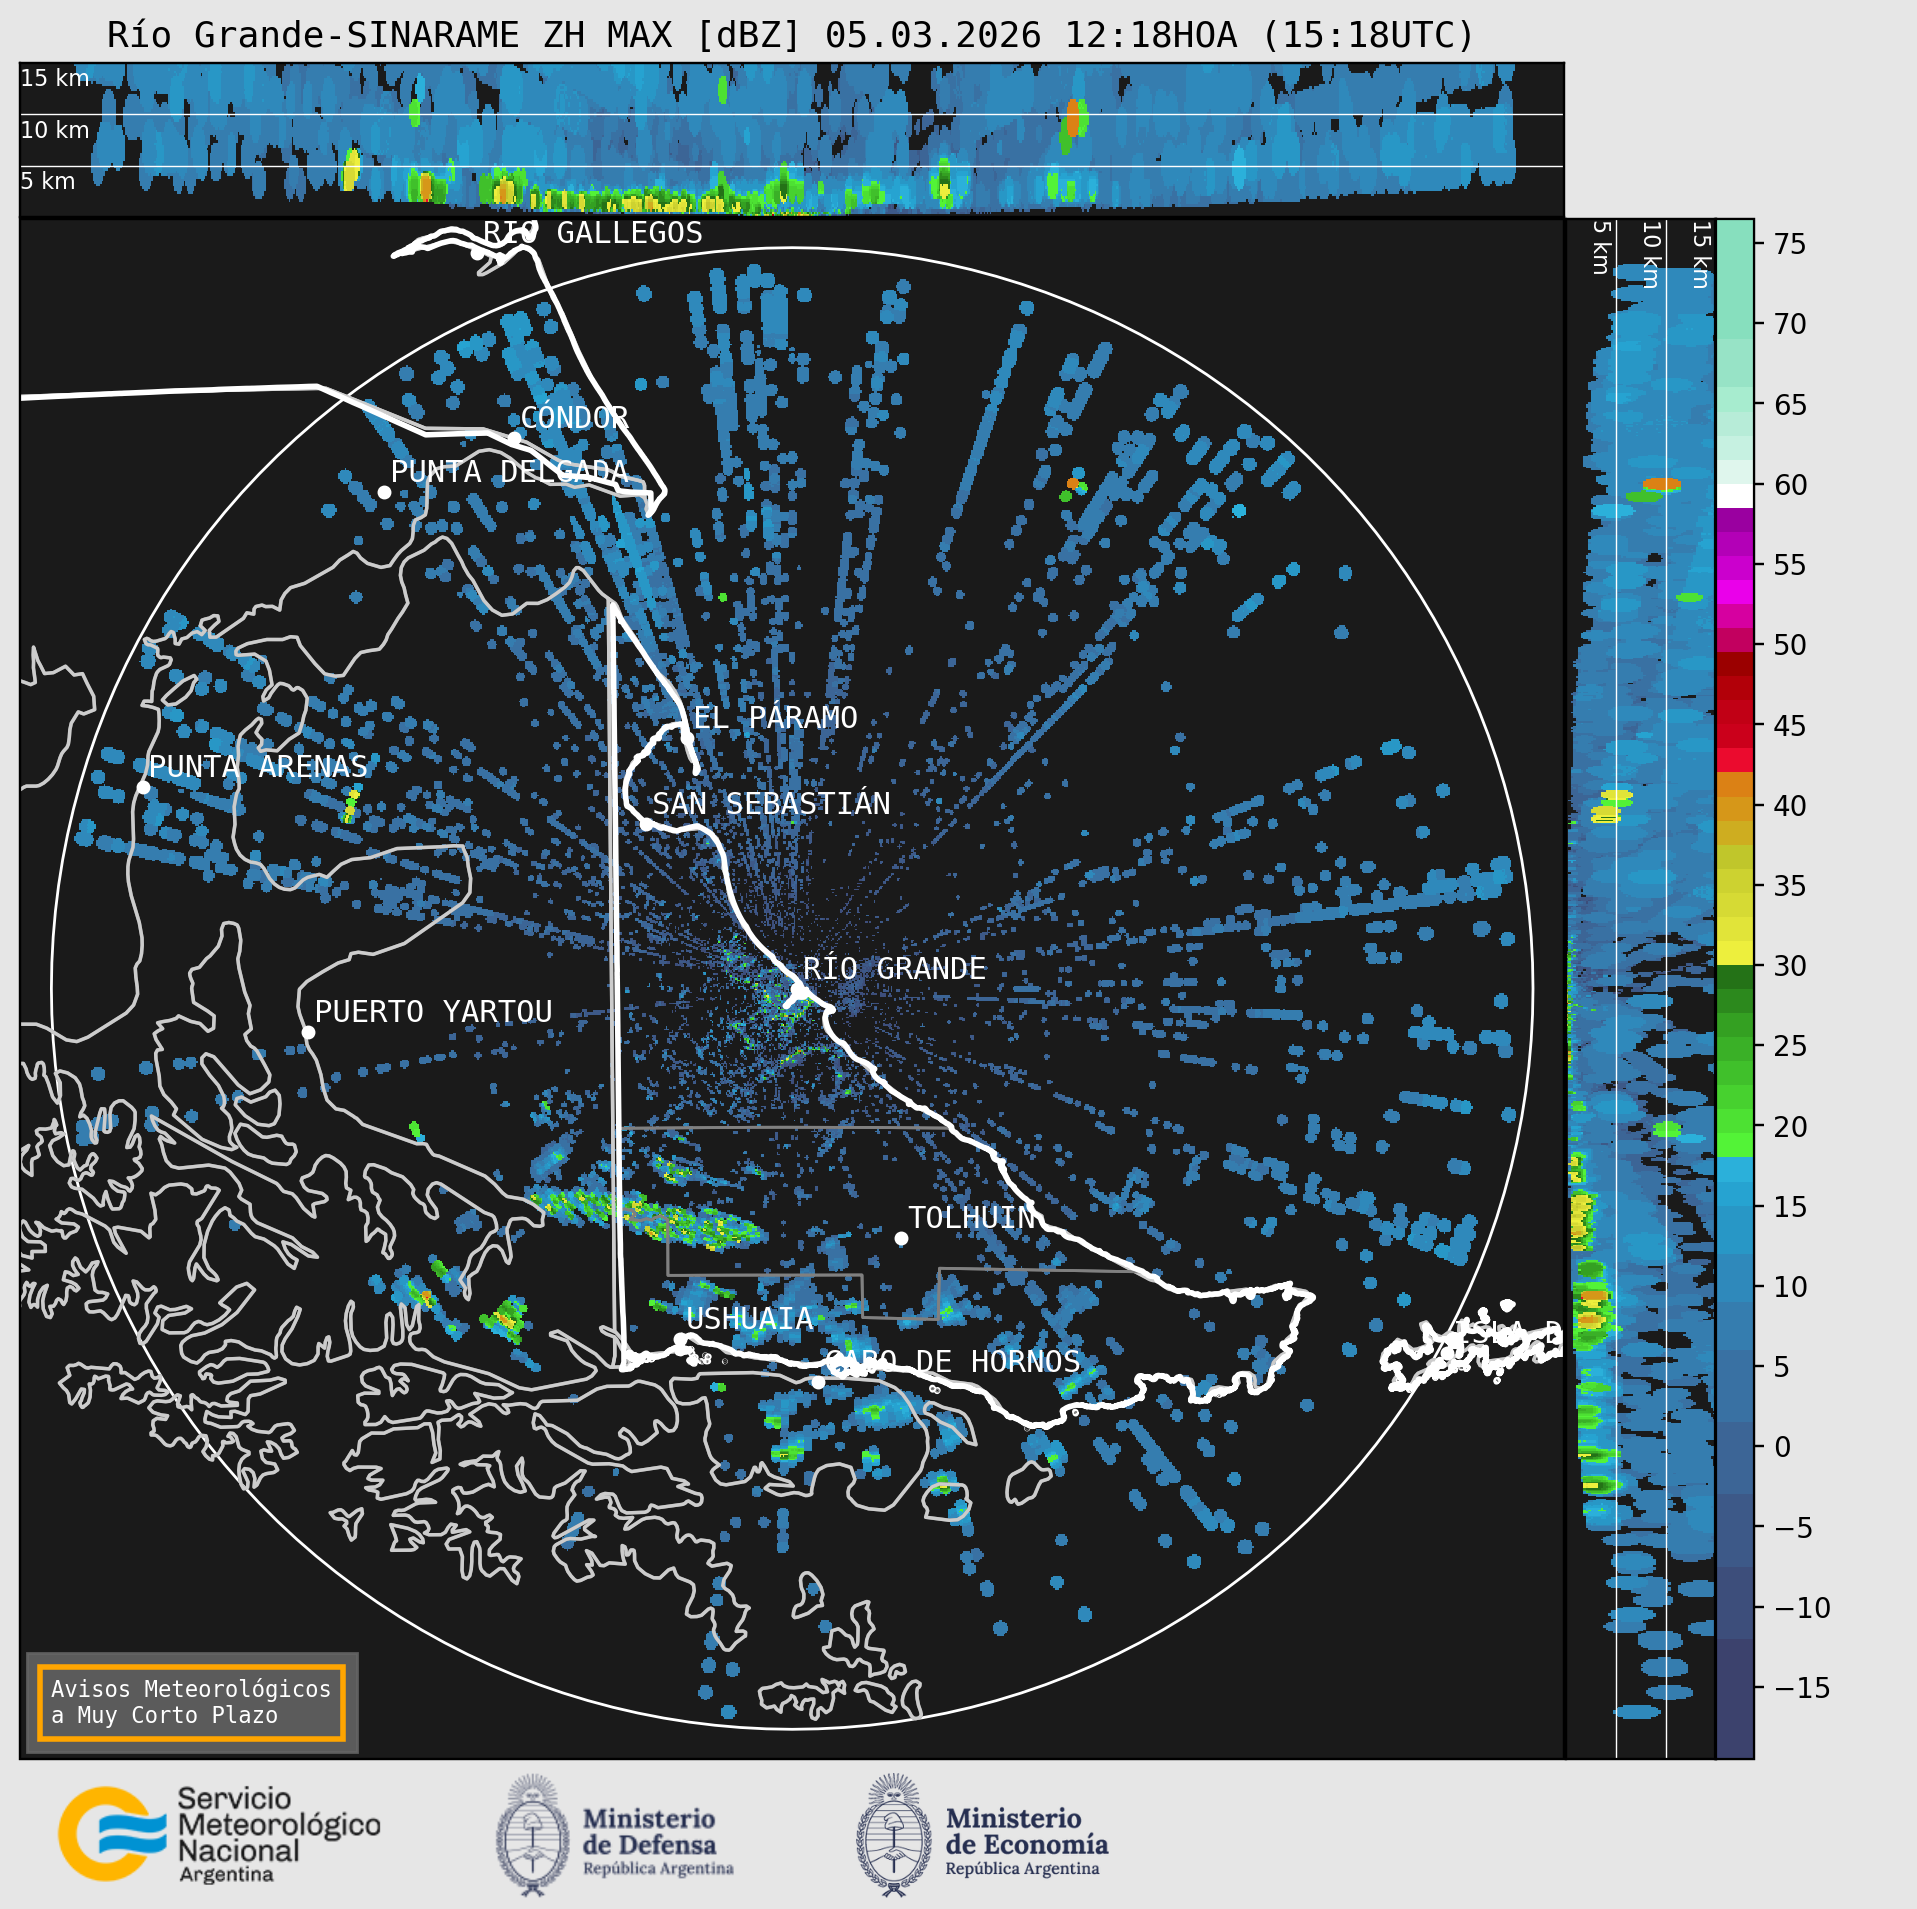Click the radar title text at top

791,35
